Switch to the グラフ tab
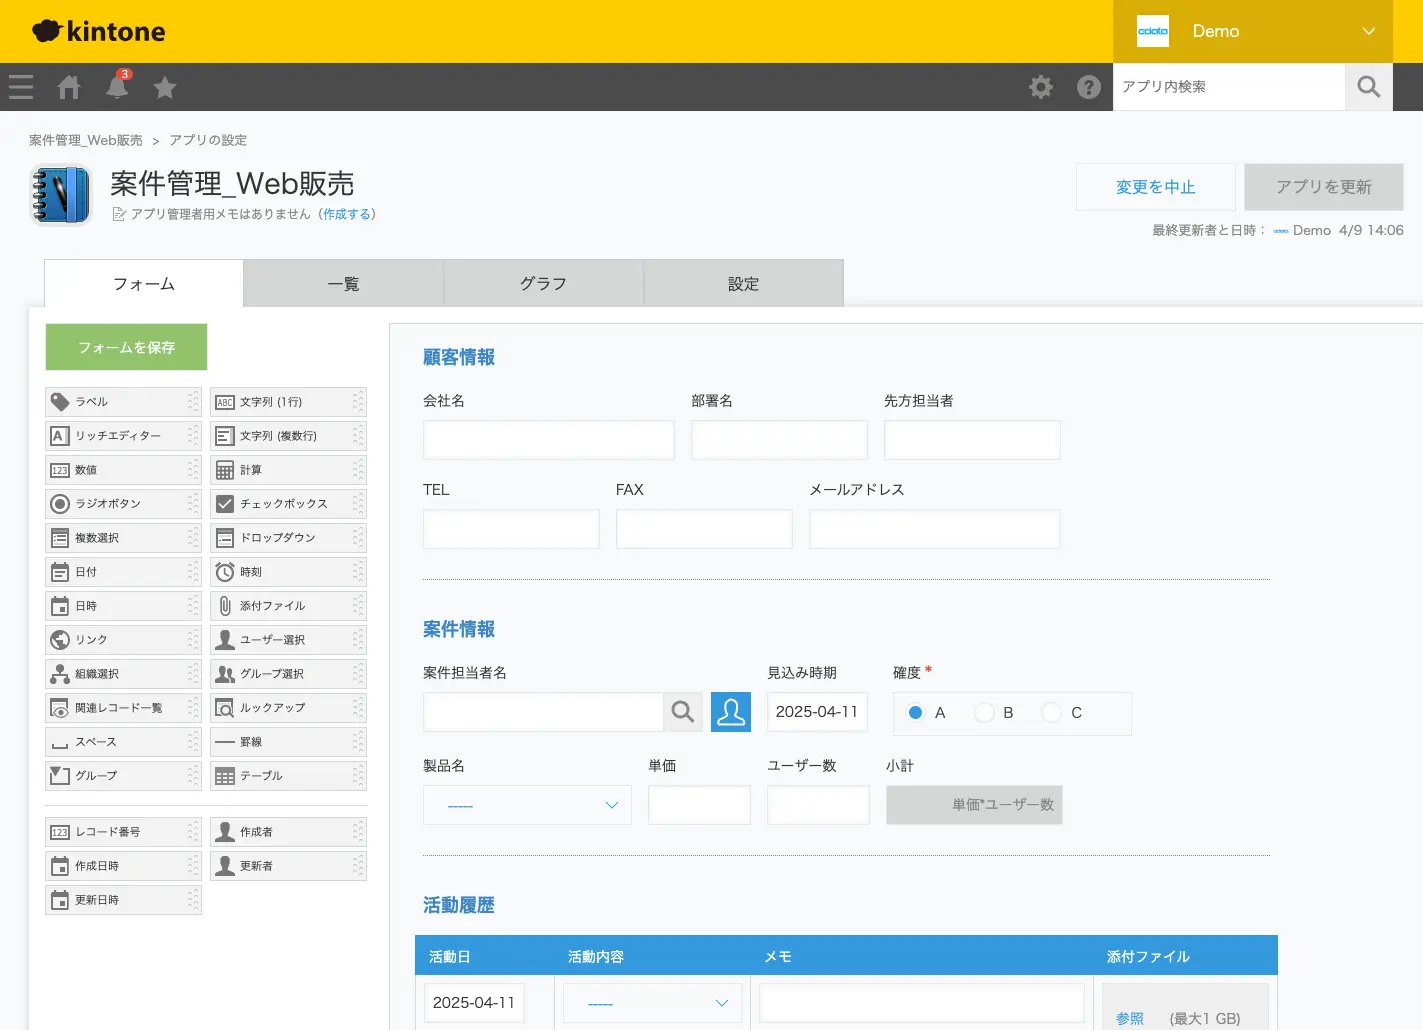Viewport: 1423px width, 1030px height. point(543,284)
